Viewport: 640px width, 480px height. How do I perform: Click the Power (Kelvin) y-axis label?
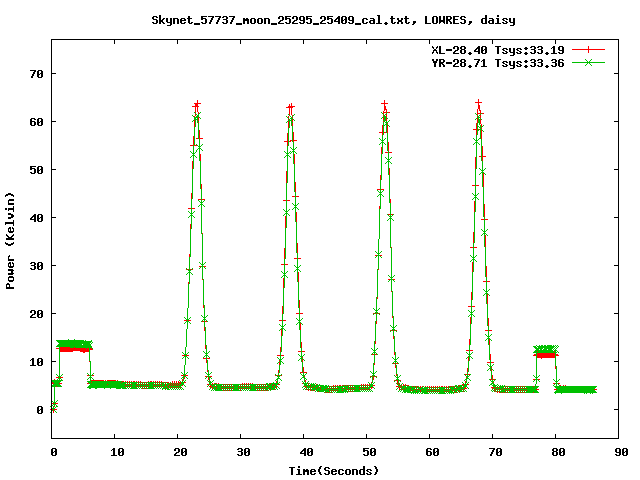[x=11, y=240]
